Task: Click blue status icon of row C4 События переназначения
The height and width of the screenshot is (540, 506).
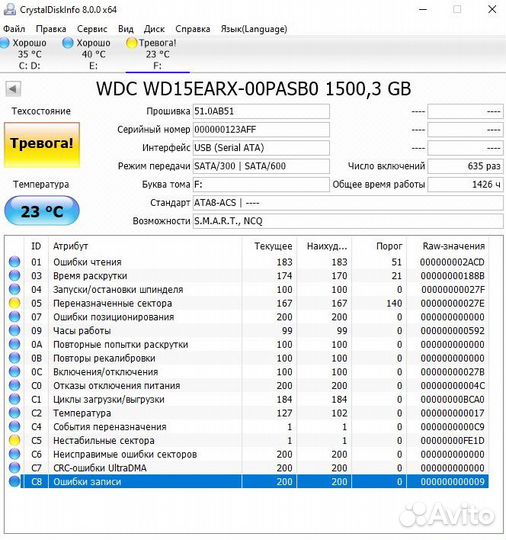Action: click(14, 427)
